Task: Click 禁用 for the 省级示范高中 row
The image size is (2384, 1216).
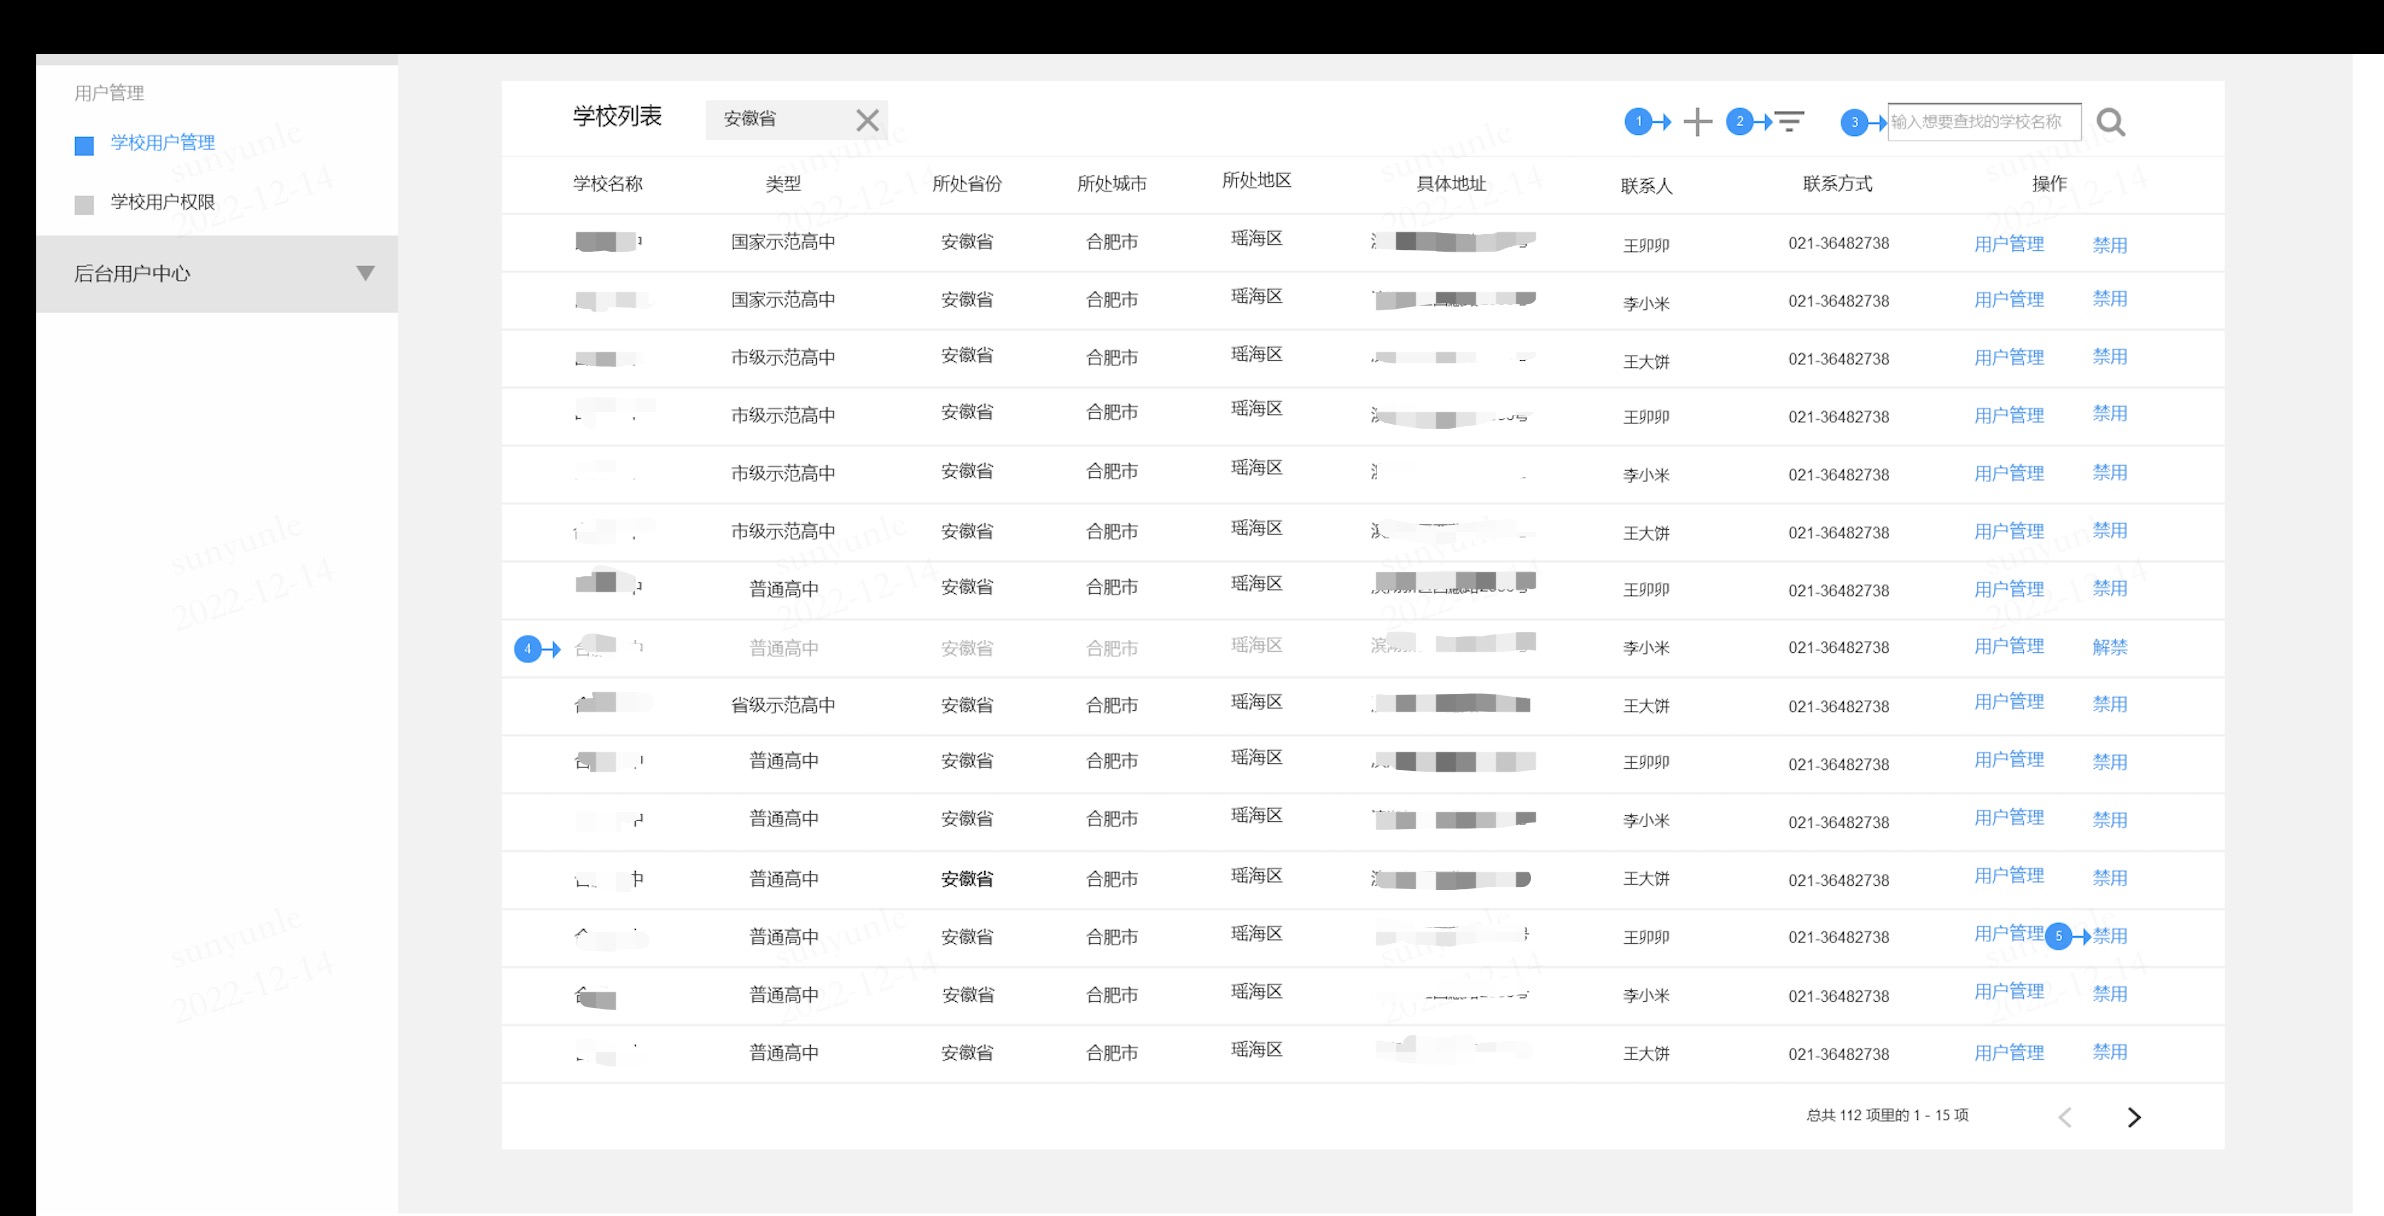Action: tap(2110, 704)
